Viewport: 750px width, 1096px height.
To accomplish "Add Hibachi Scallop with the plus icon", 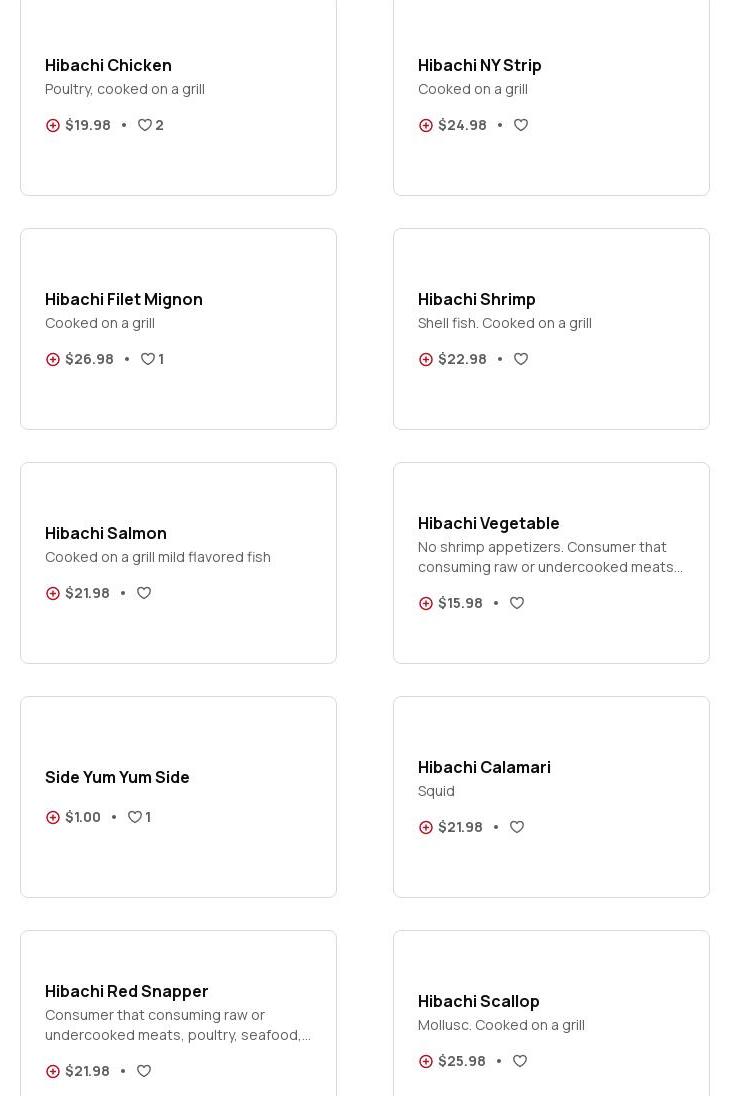I will pyautogui.click(x=426, y=1061).
